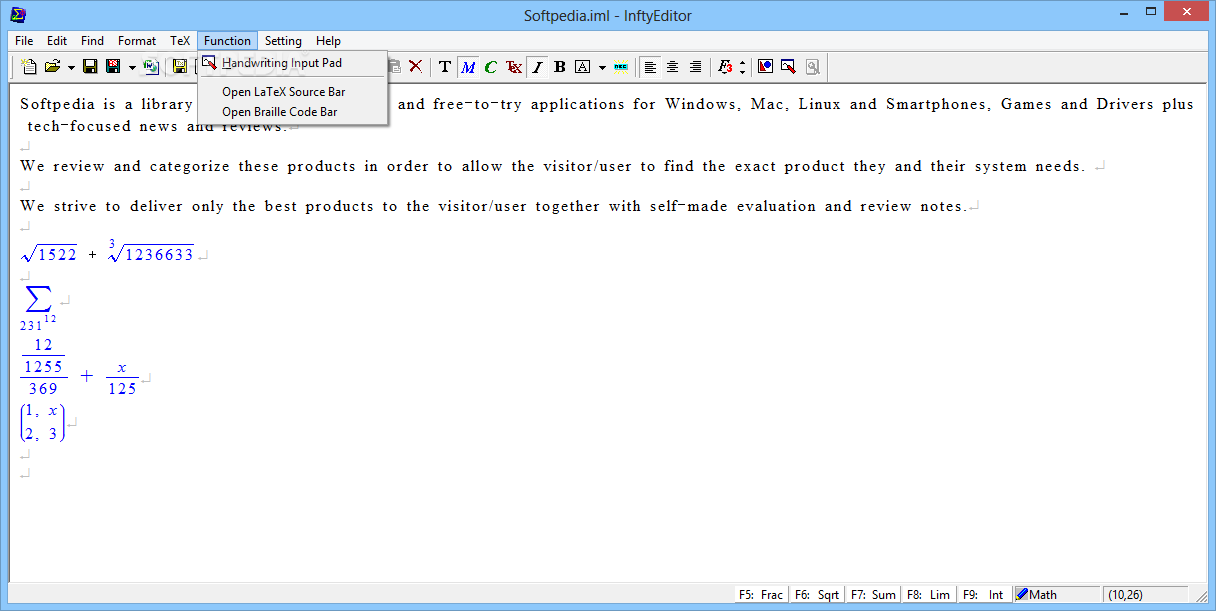Click the square root of 1522 expression
This screenshot has height=611, width=1216.
coord(49,254)
